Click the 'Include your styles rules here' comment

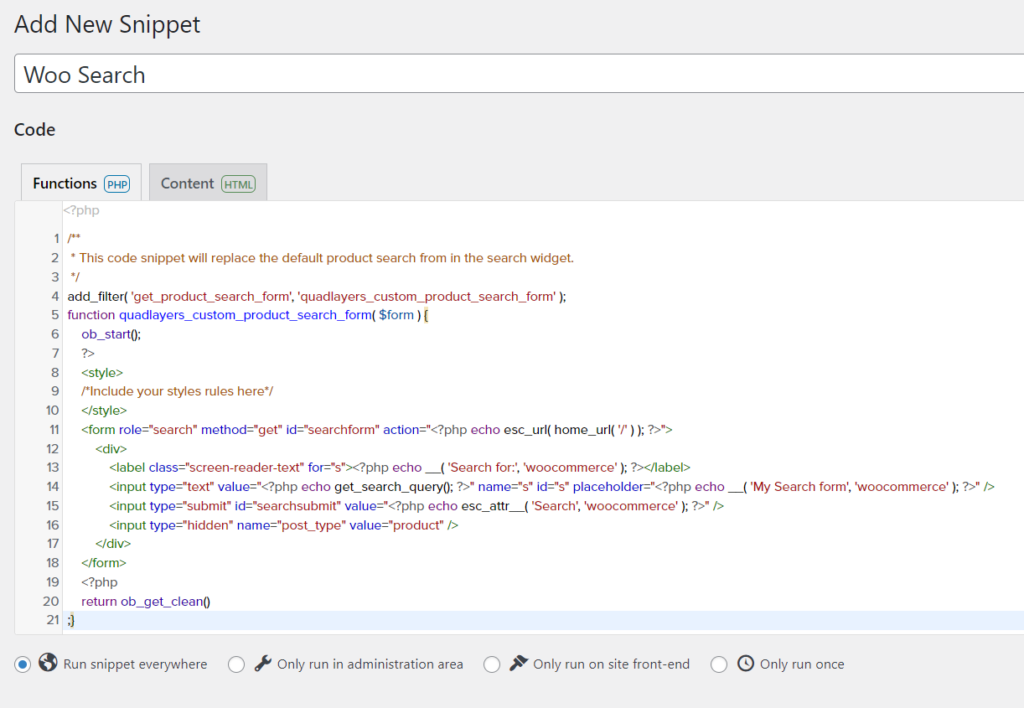[177, 391]
